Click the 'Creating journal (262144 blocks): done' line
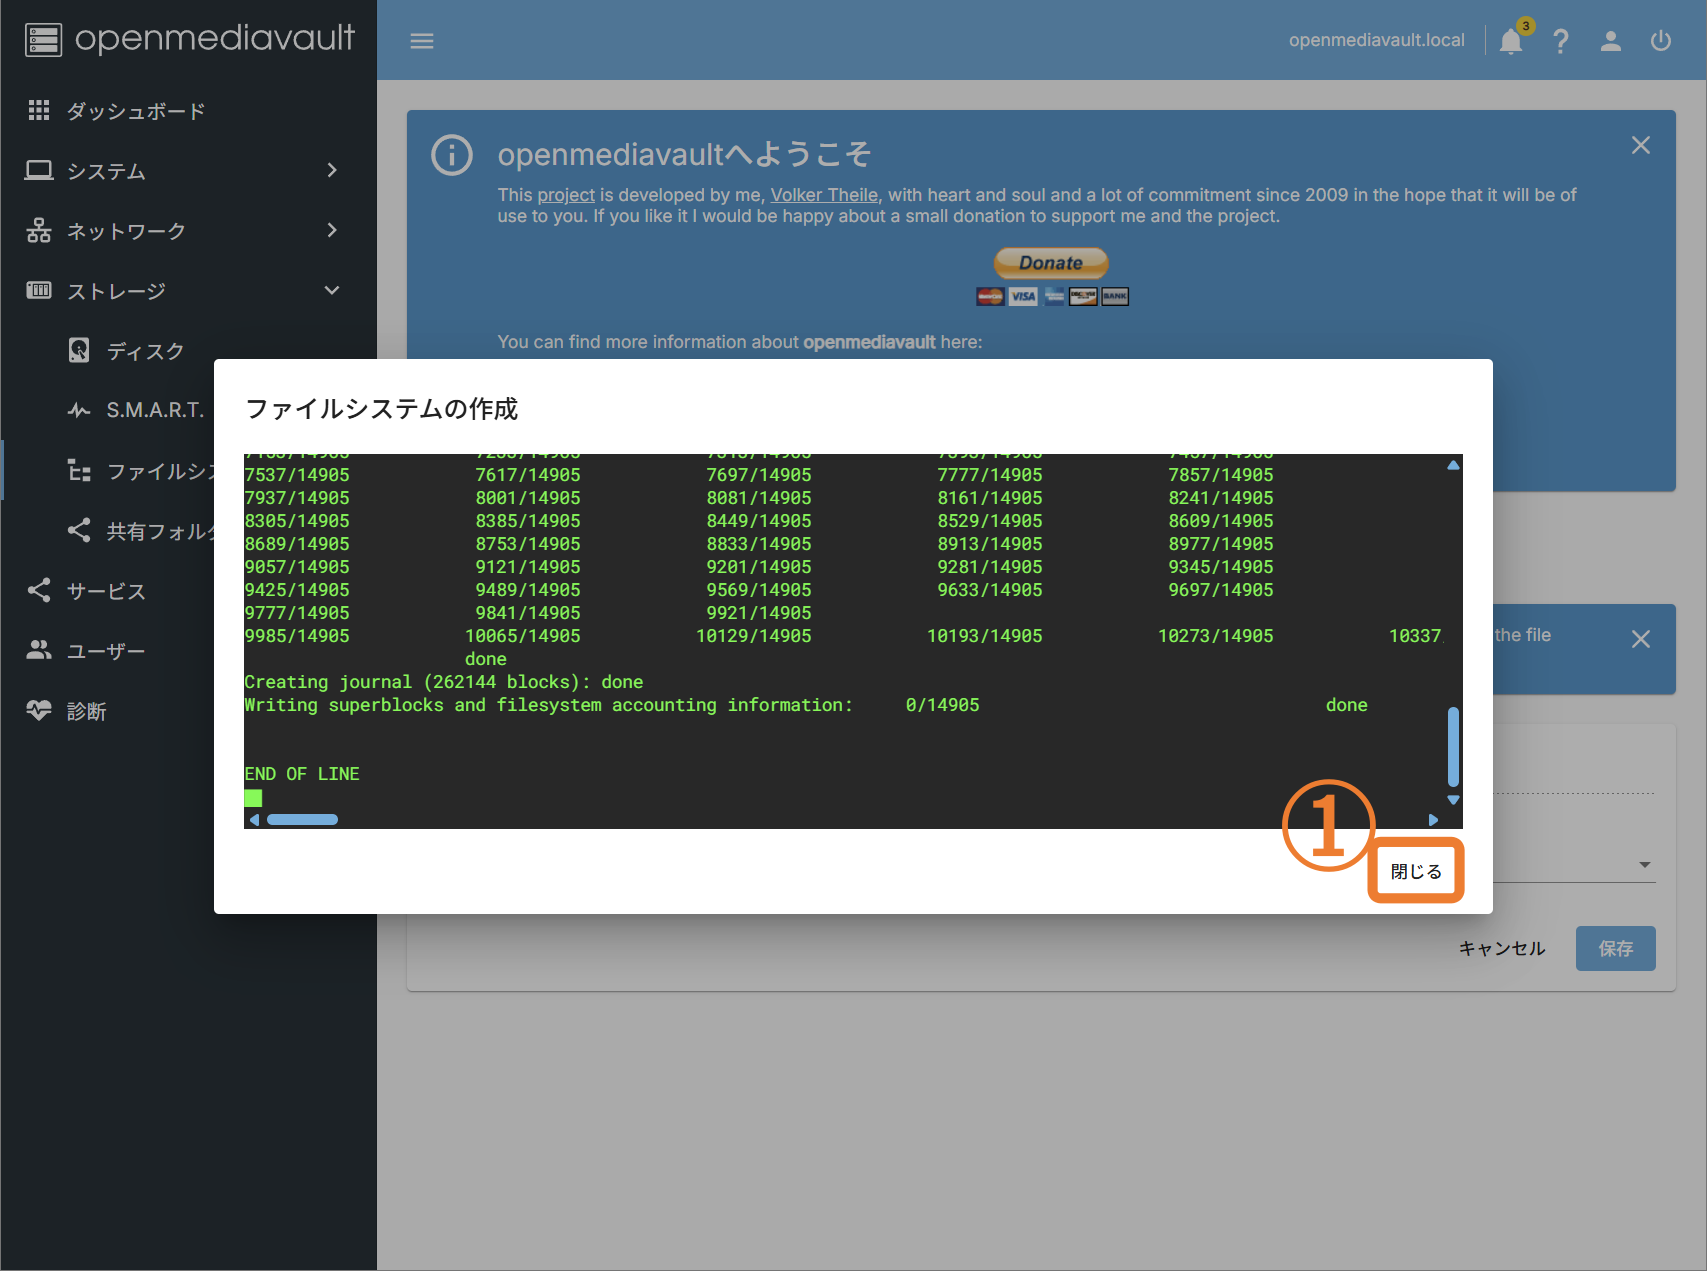The width and height of the screenshot is (1707, 1271). click(x=444, y=682)
